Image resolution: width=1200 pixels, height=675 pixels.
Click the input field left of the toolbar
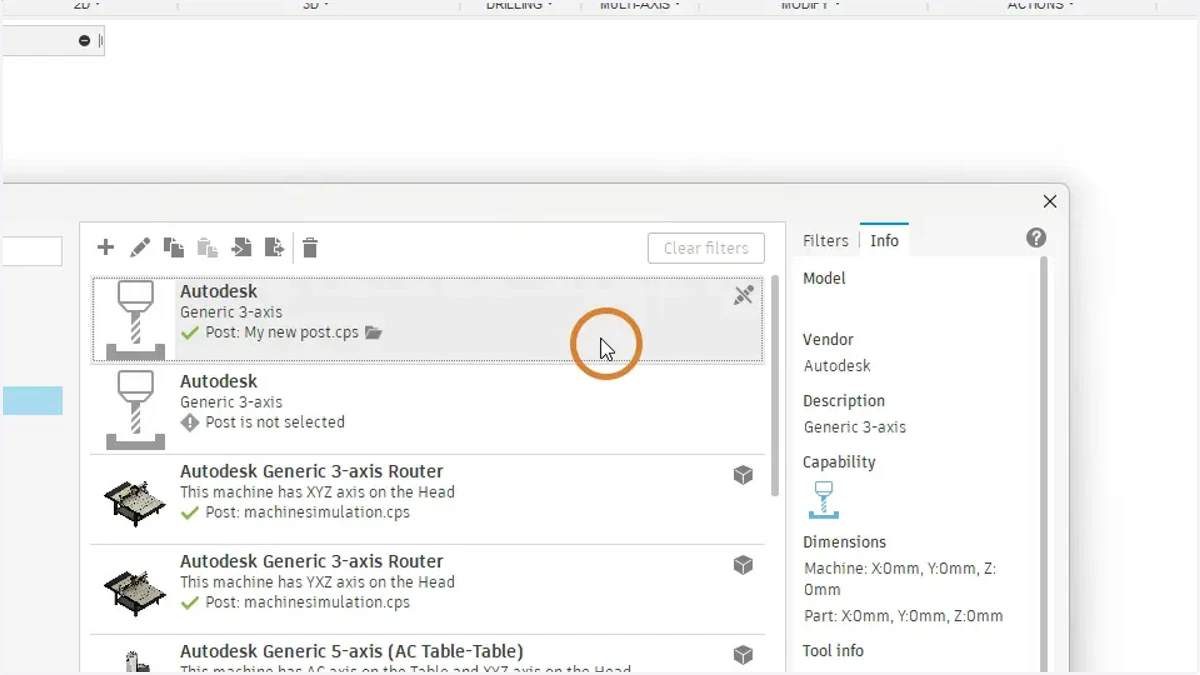(32, 251)
